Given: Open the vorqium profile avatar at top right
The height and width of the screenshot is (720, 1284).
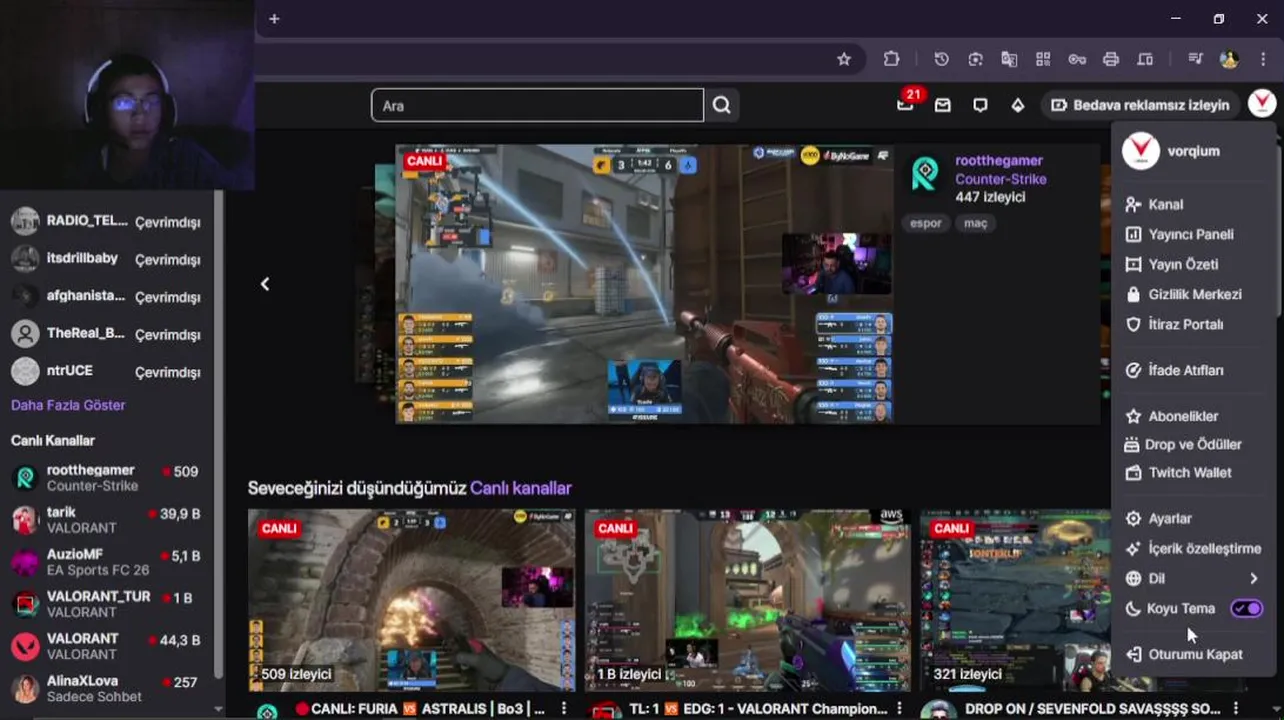Looking at the screenshot, I should tap(1262, 104).
